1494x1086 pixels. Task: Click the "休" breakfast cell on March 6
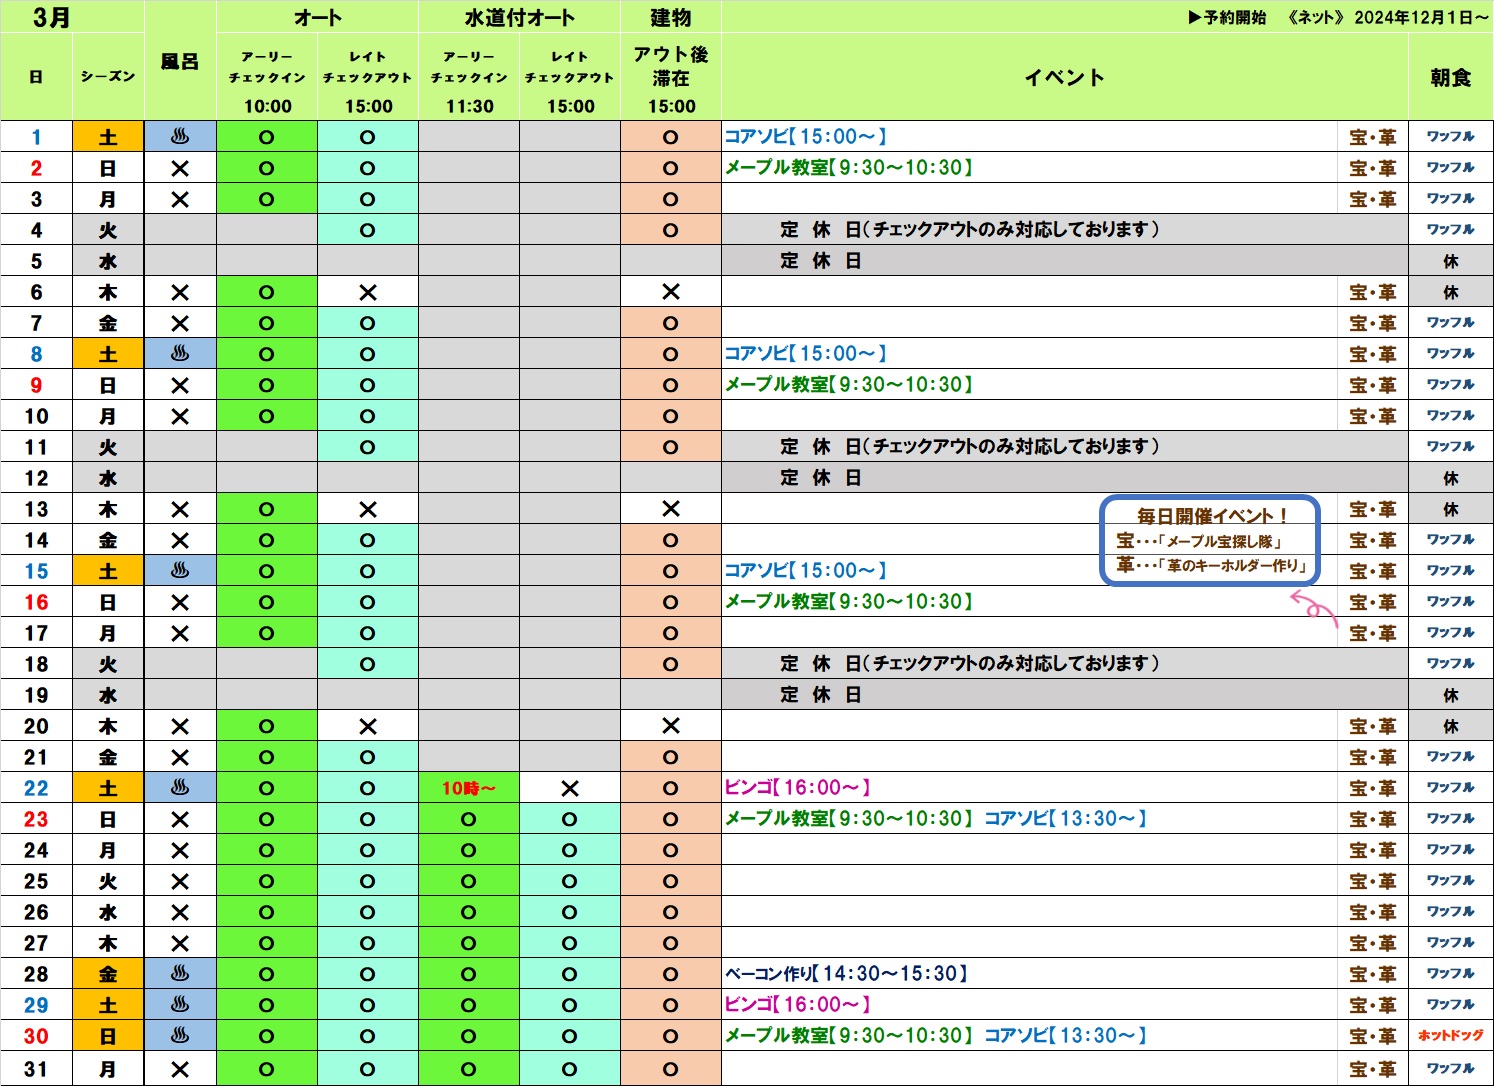coord(1451,292)
